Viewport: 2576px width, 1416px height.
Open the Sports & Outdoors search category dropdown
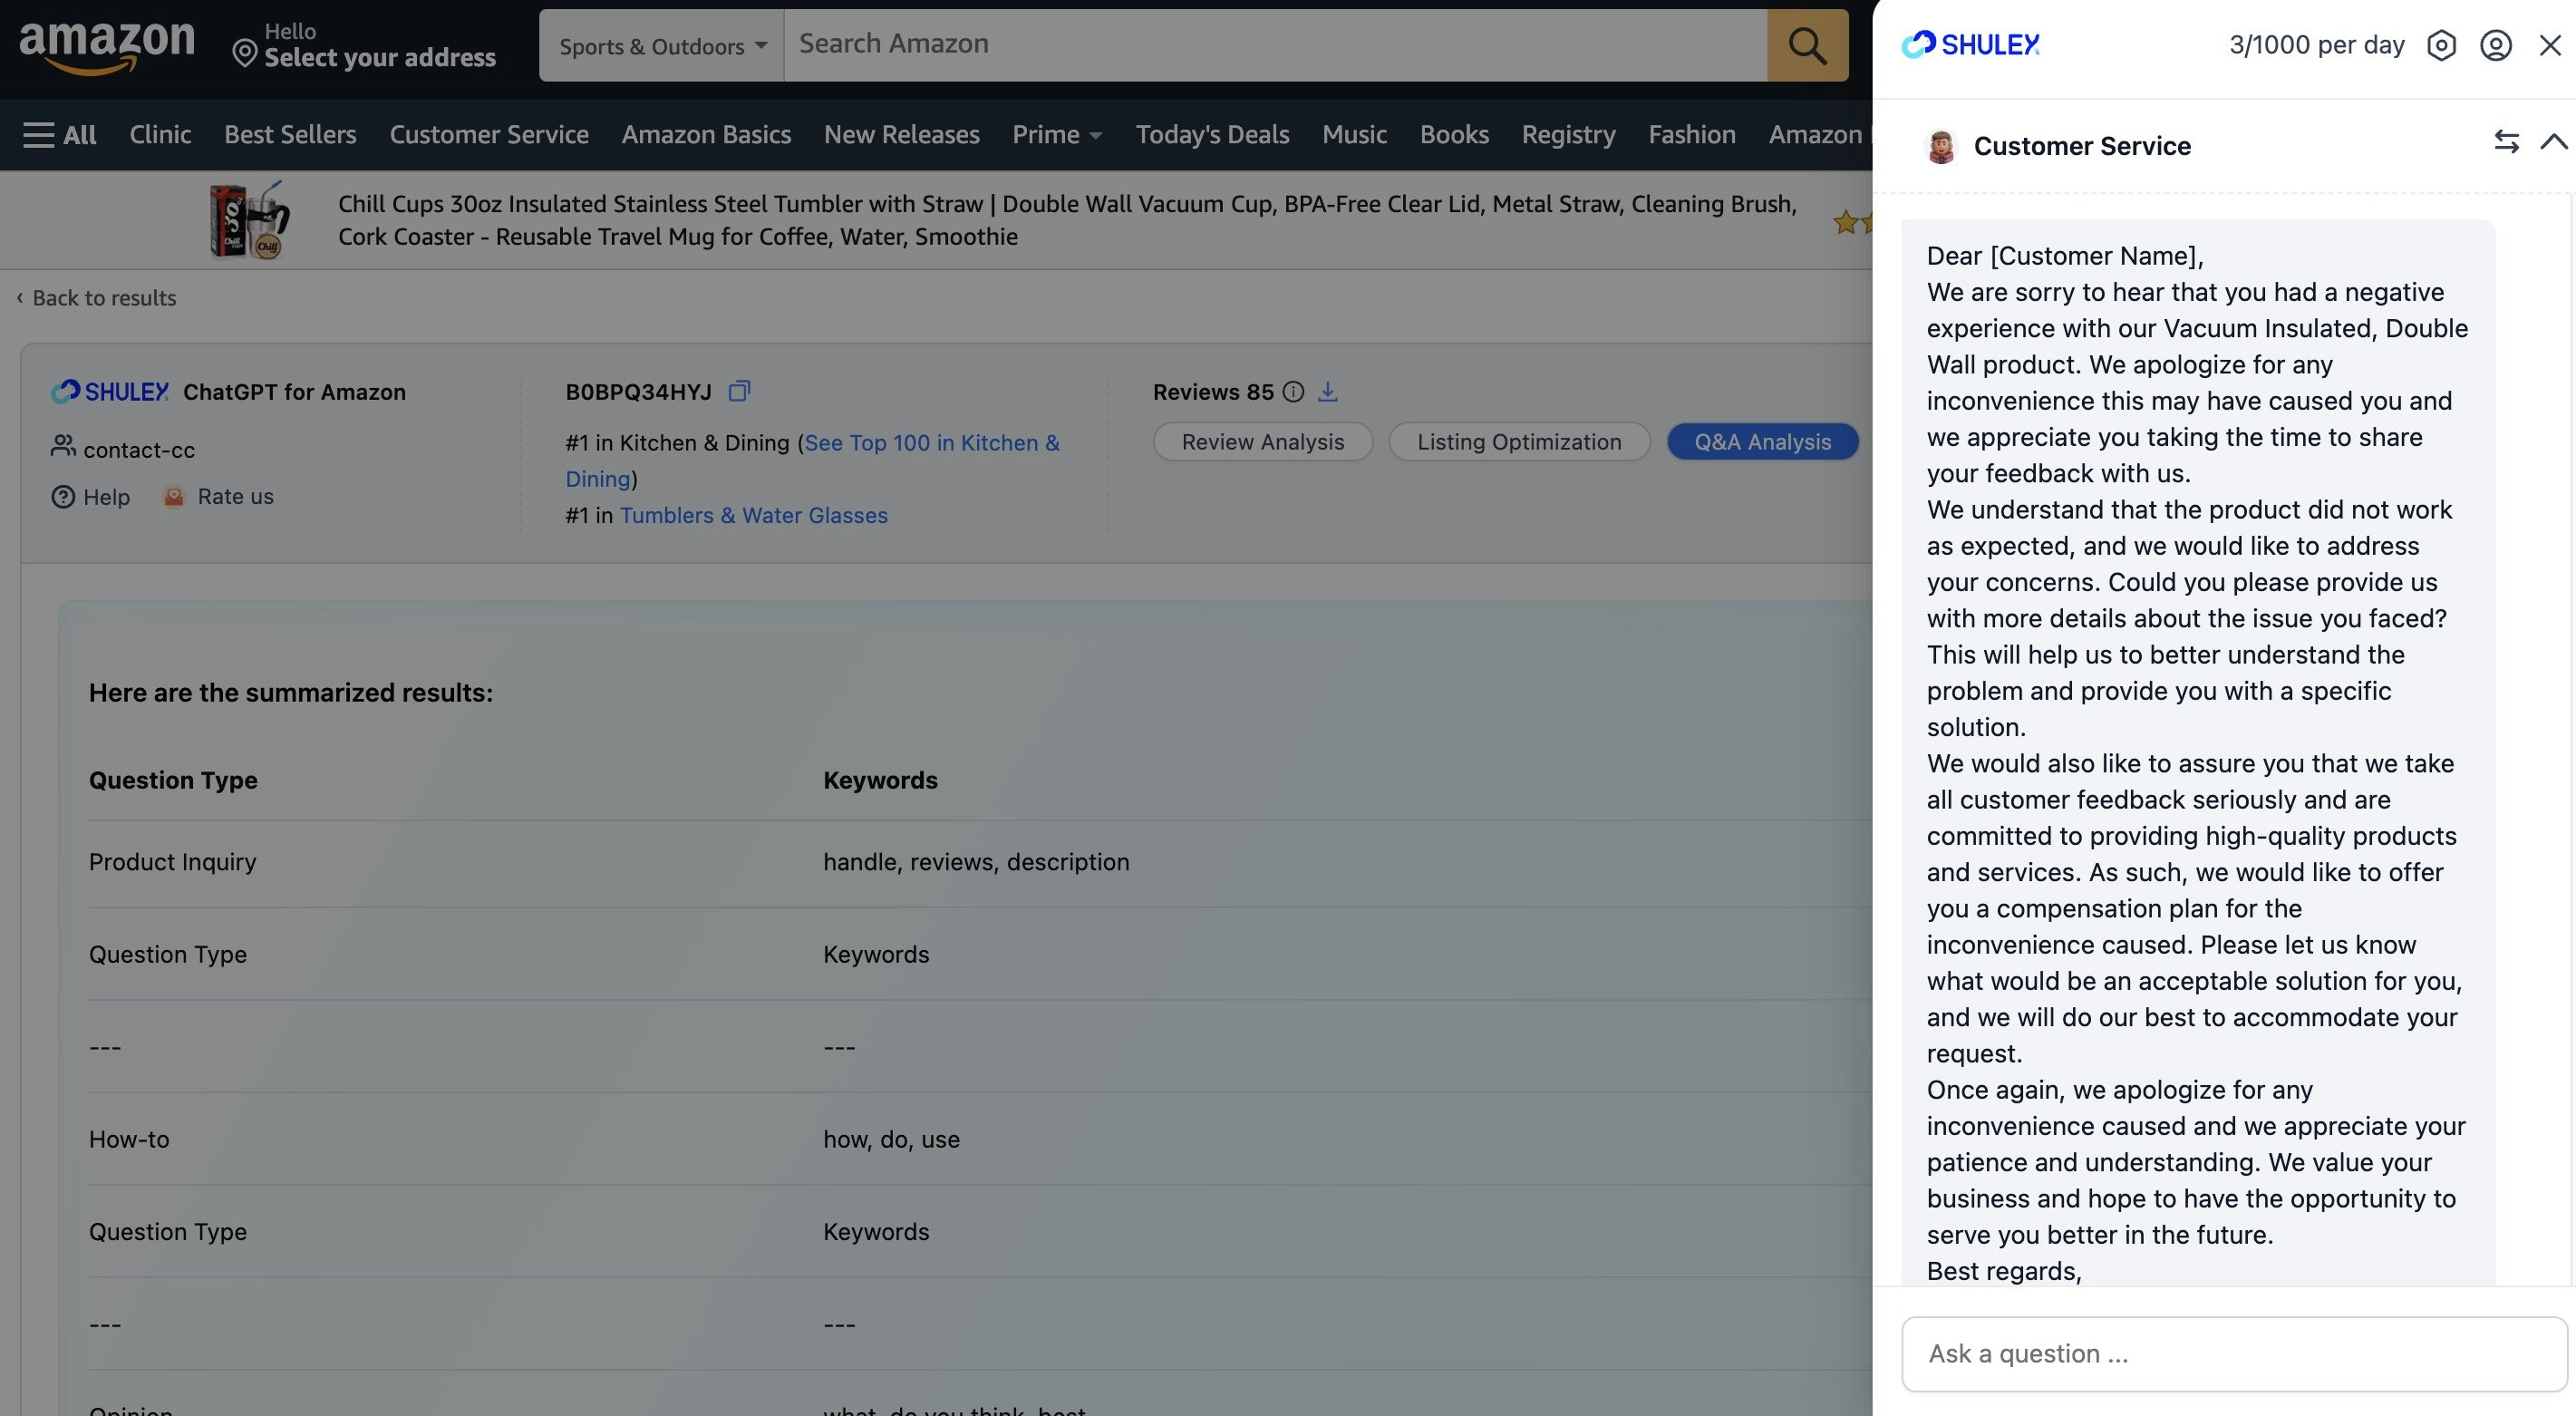click(662, 46)
